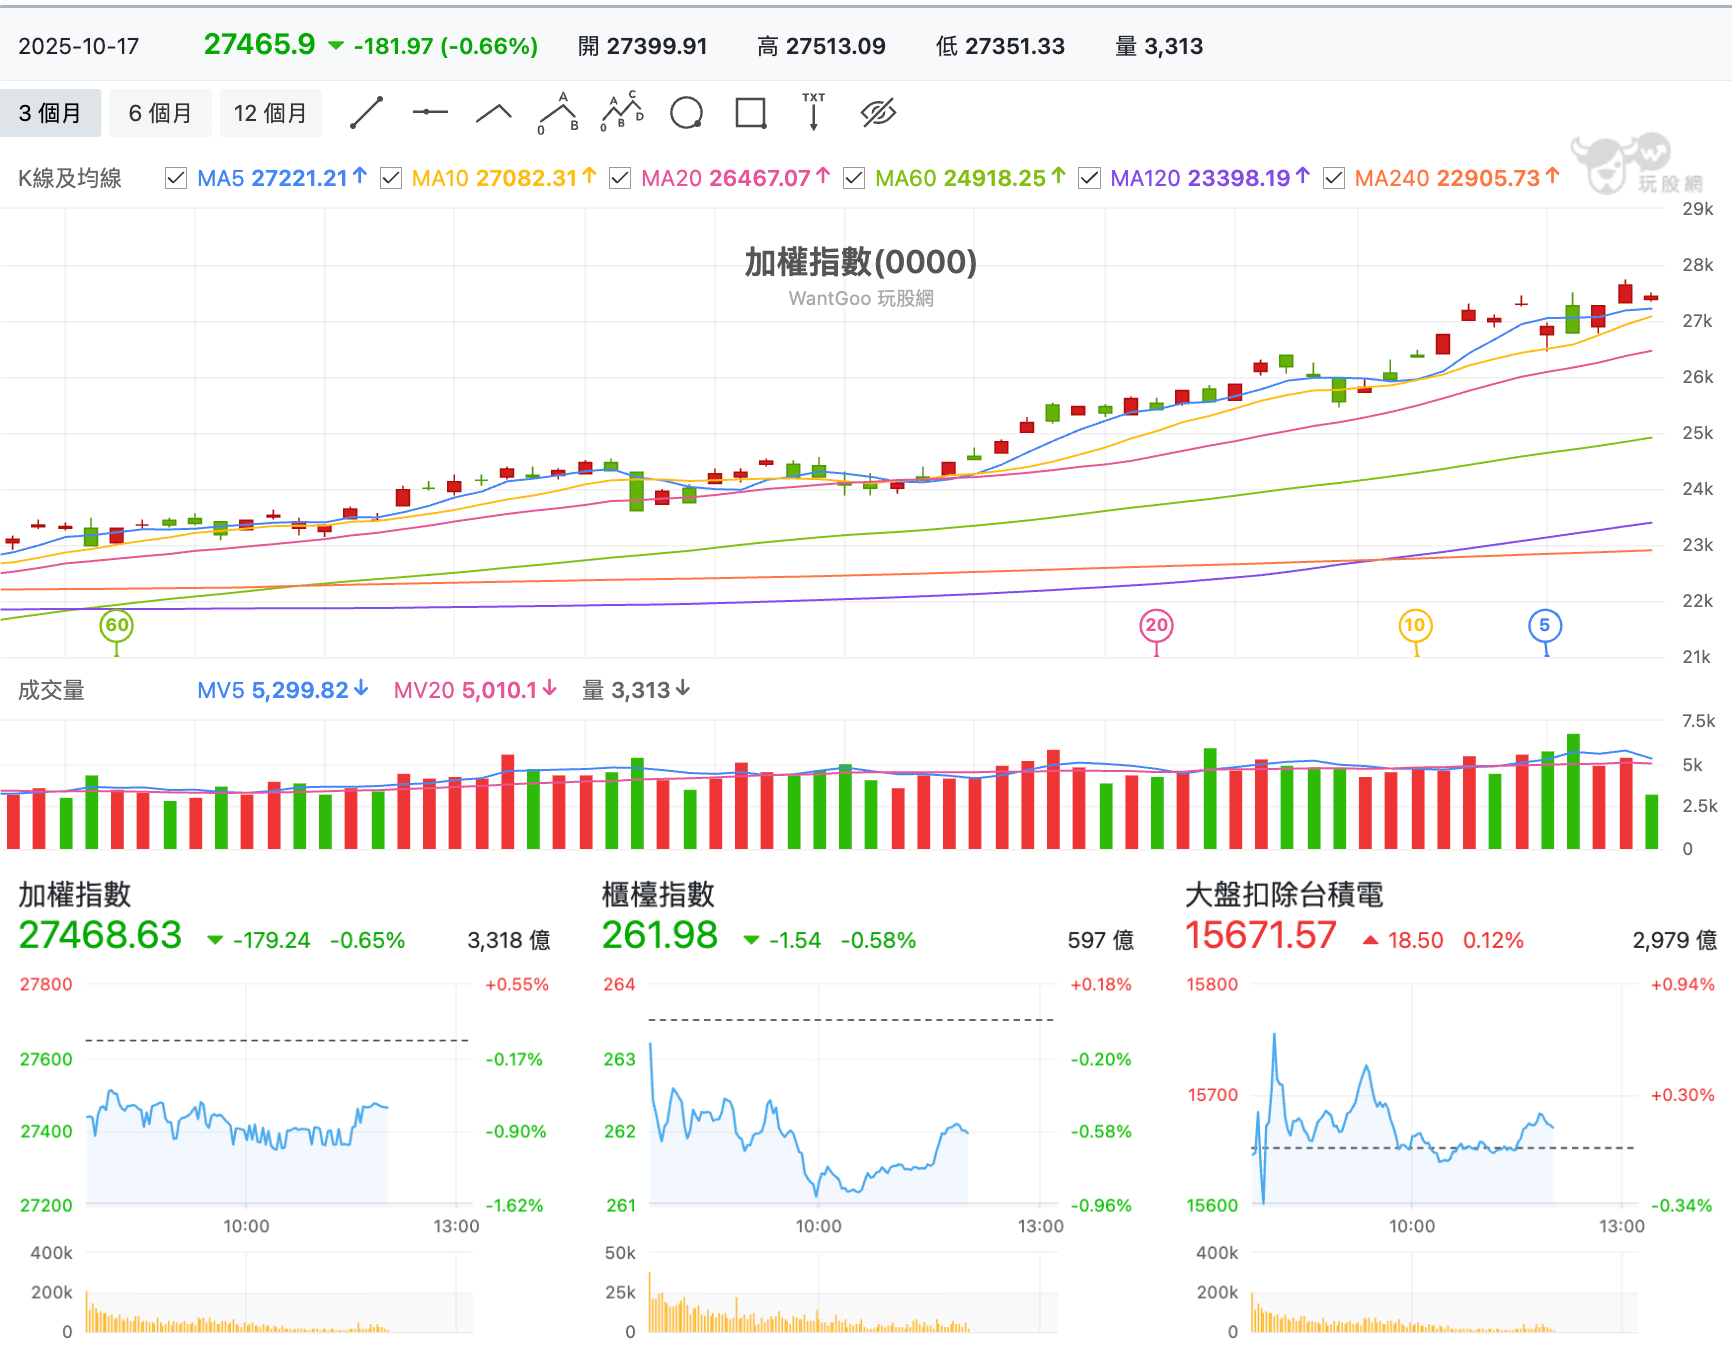
Task: Click the 成交量 section label
Action: point(51,690)
